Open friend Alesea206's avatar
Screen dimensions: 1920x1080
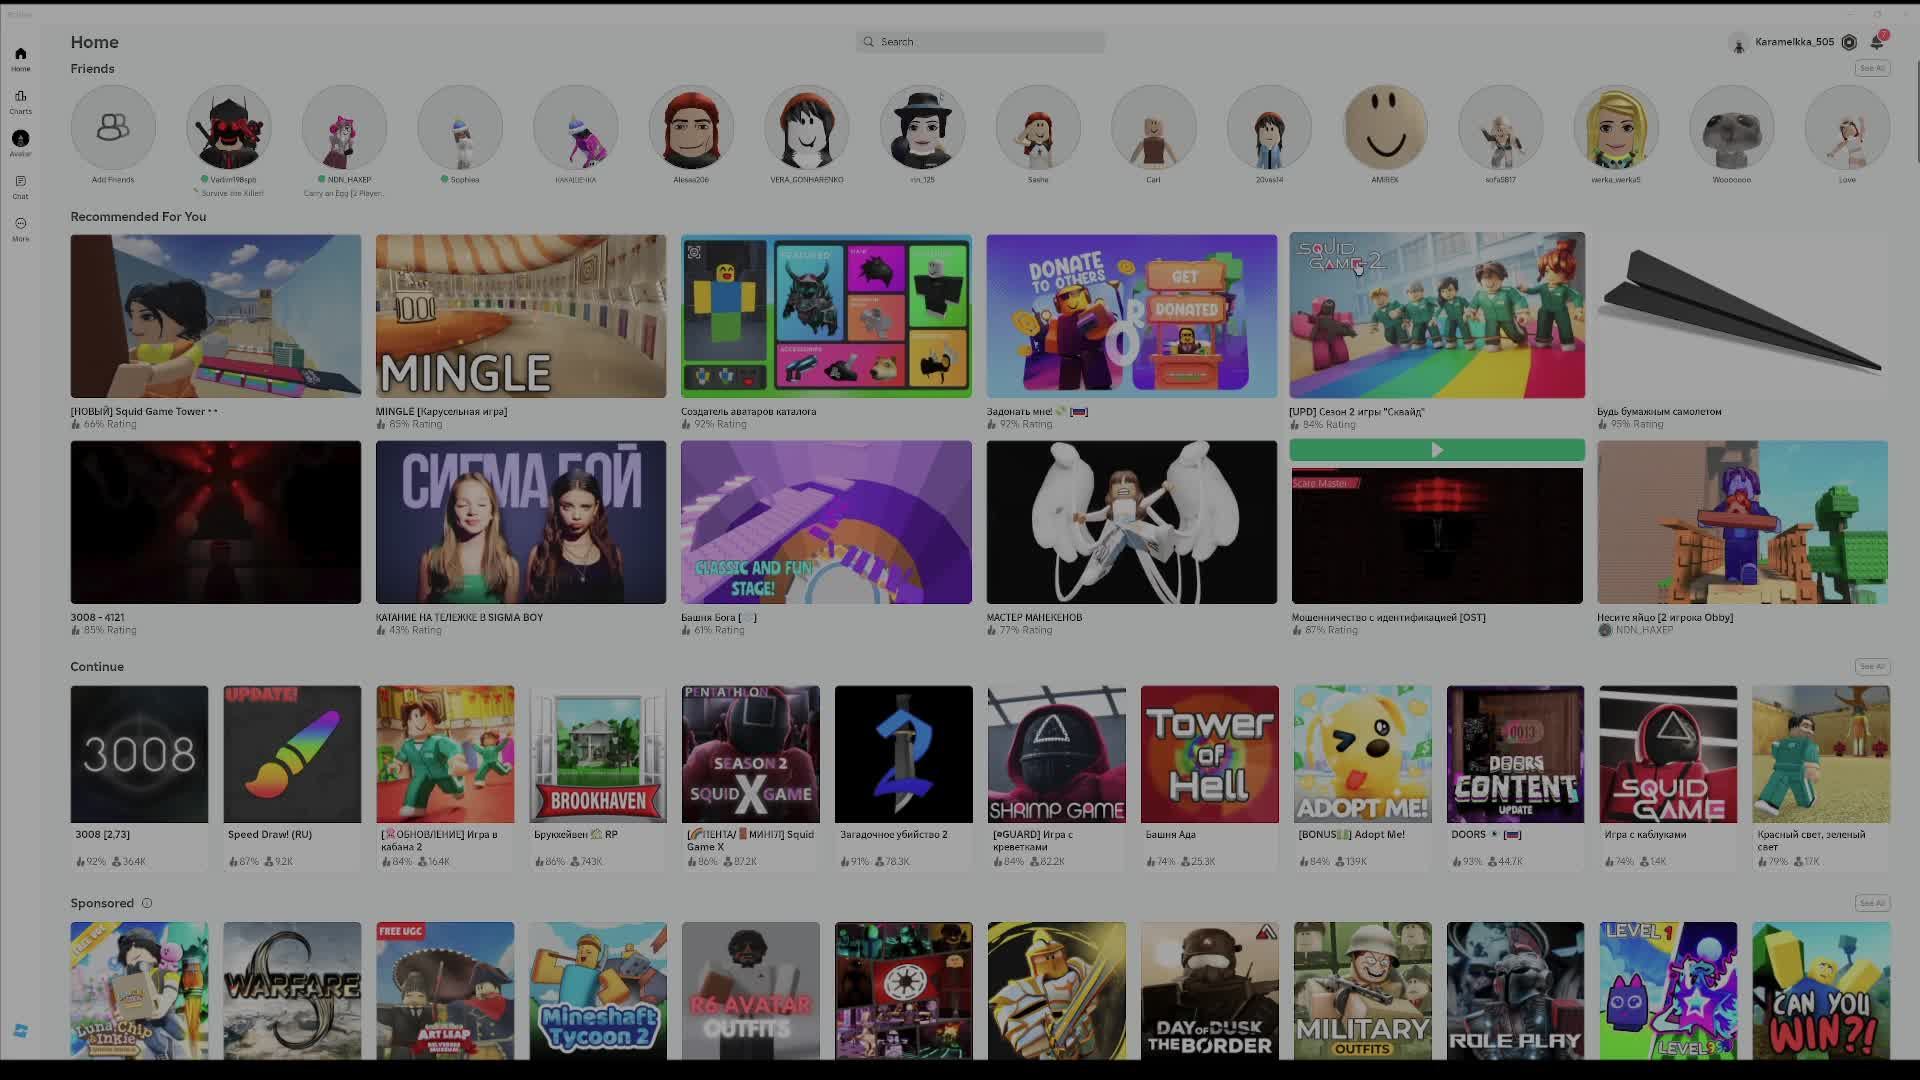click(x=691, y=127)
